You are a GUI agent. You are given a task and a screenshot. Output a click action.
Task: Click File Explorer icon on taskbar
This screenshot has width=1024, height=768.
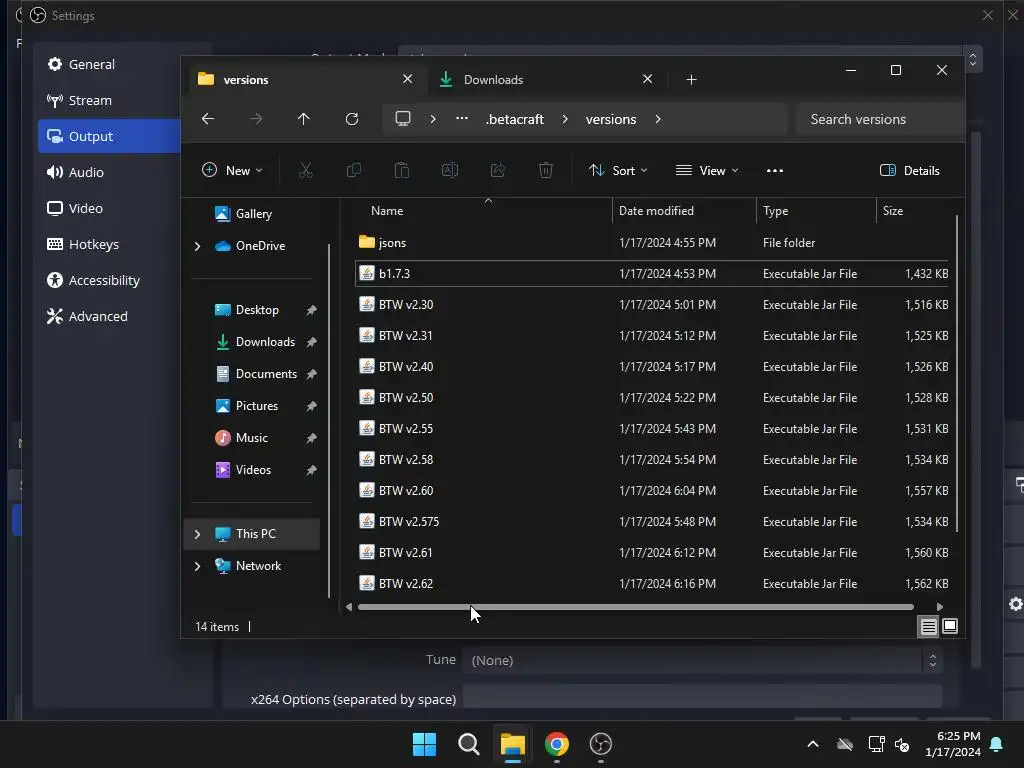coord(513,744)
